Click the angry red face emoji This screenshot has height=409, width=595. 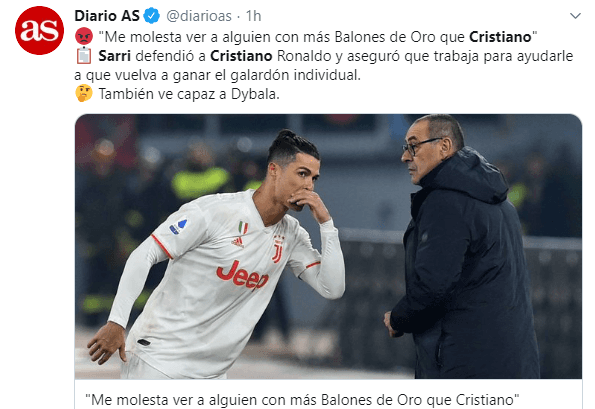[x=84, y=37]
